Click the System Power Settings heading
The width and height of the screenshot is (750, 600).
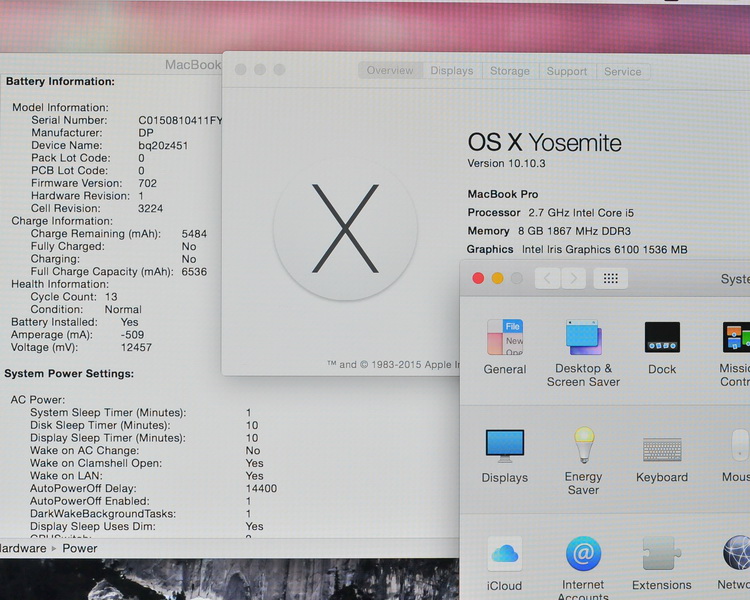click(x=69, y=374)
